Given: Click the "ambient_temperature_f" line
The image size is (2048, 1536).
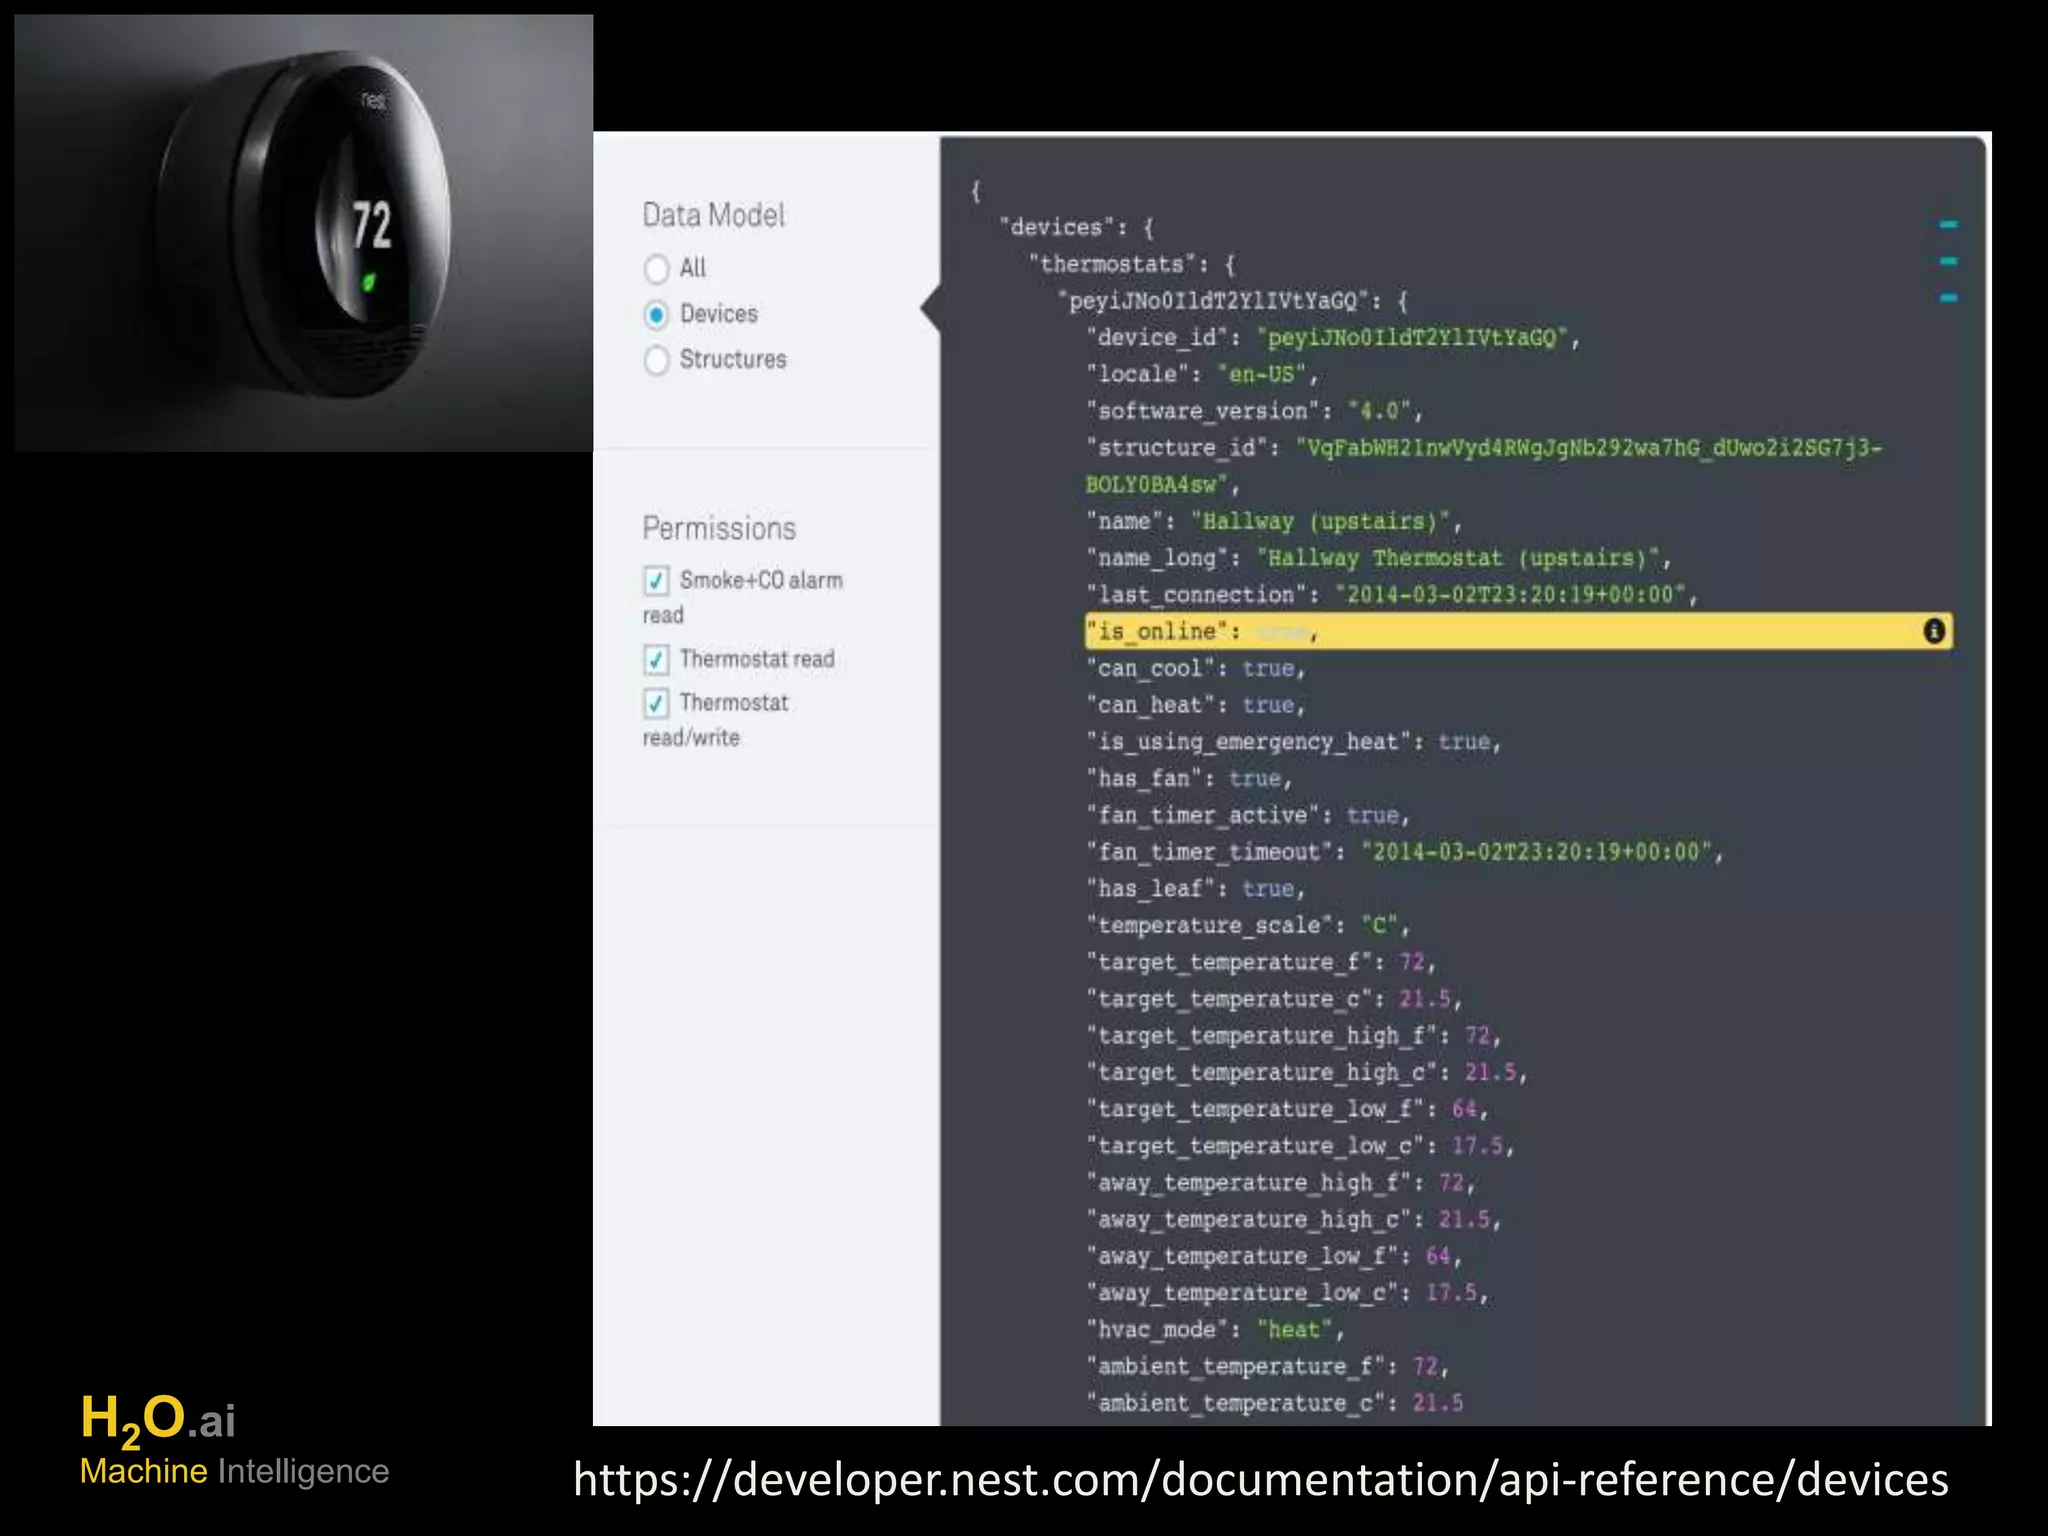Looking at the screenshot, I should coord(1268,1367).
